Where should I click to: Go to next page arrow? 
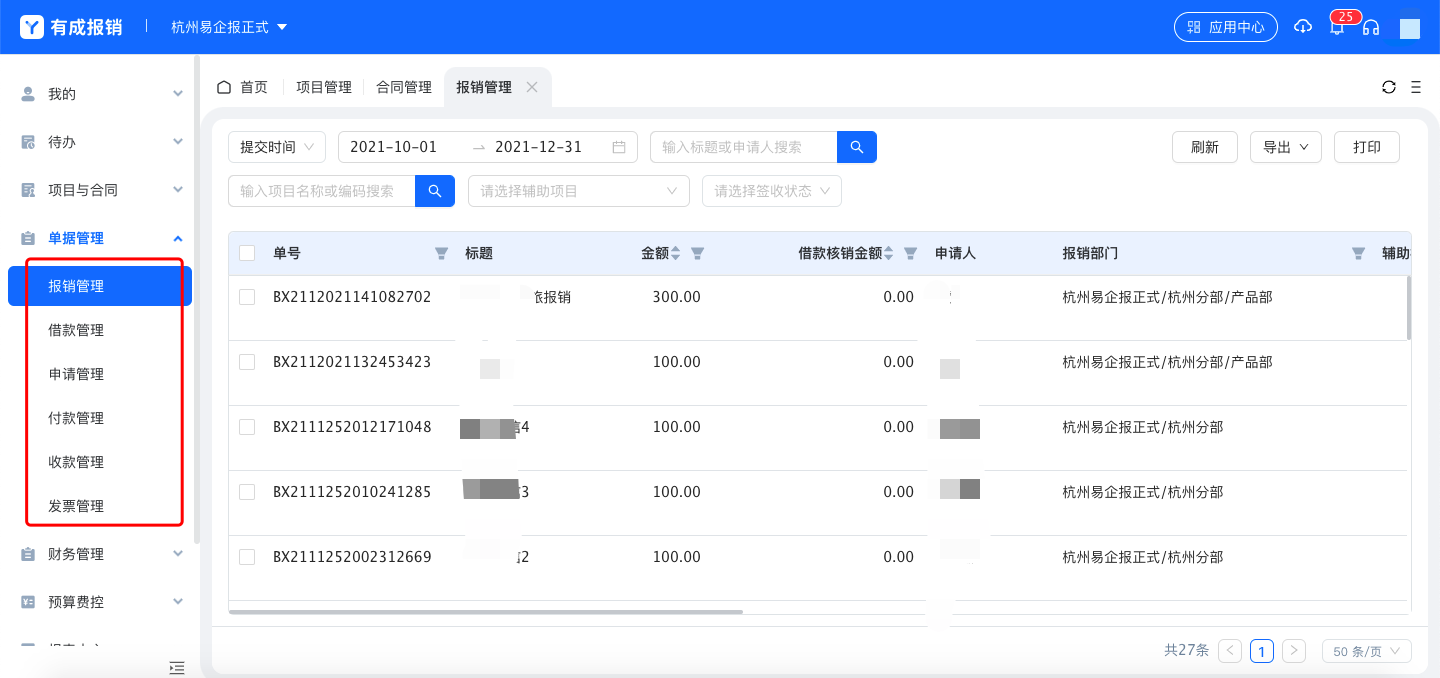click(x=1294, y=651)
